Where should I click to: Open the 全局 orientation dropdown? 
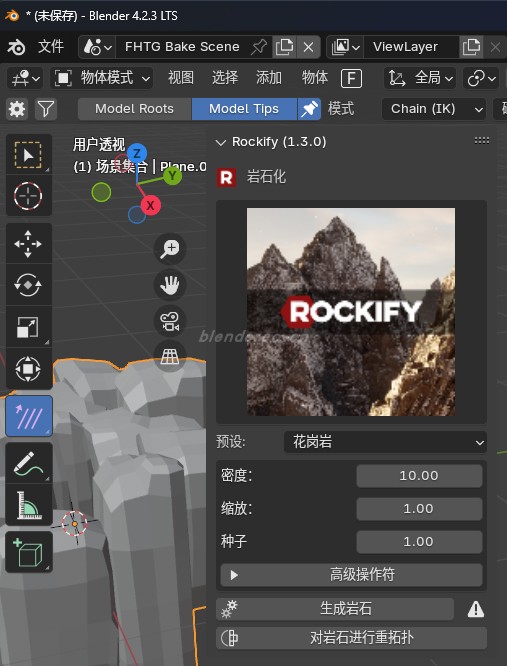[x=420, y=78]
